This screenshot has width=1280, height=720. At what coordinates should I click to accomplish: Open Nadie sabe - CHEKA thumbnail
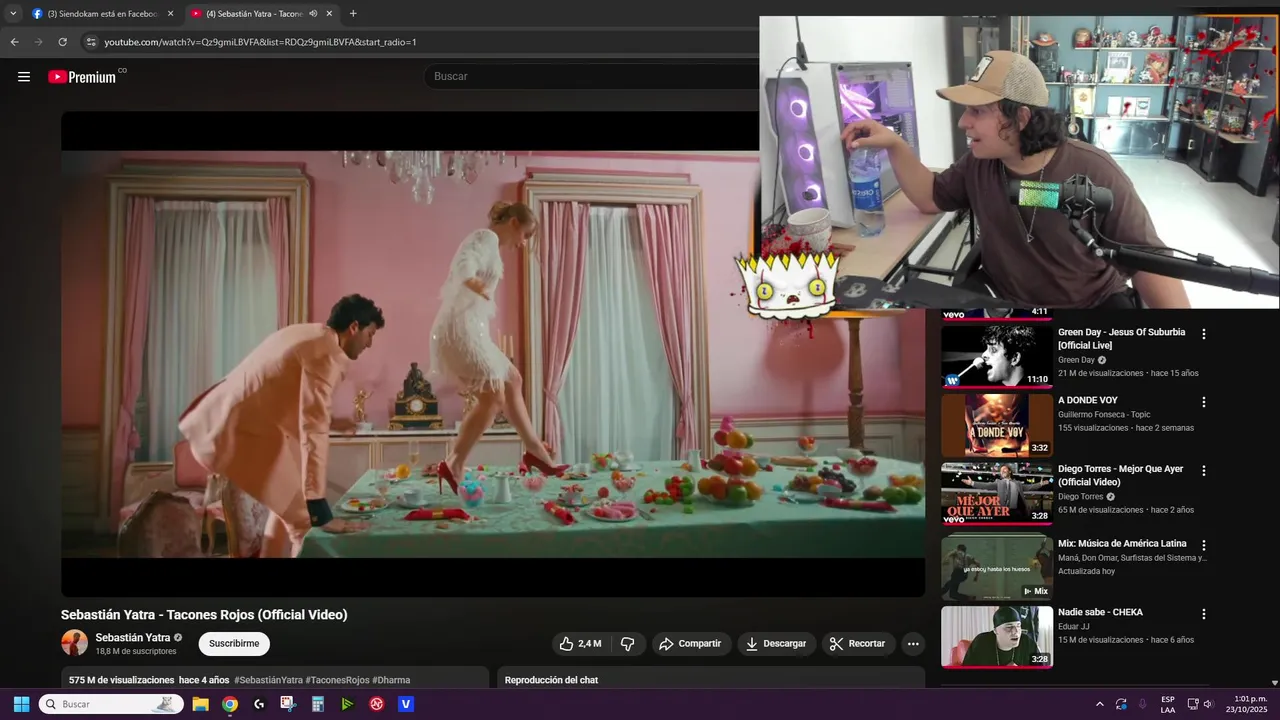(997, 637)
